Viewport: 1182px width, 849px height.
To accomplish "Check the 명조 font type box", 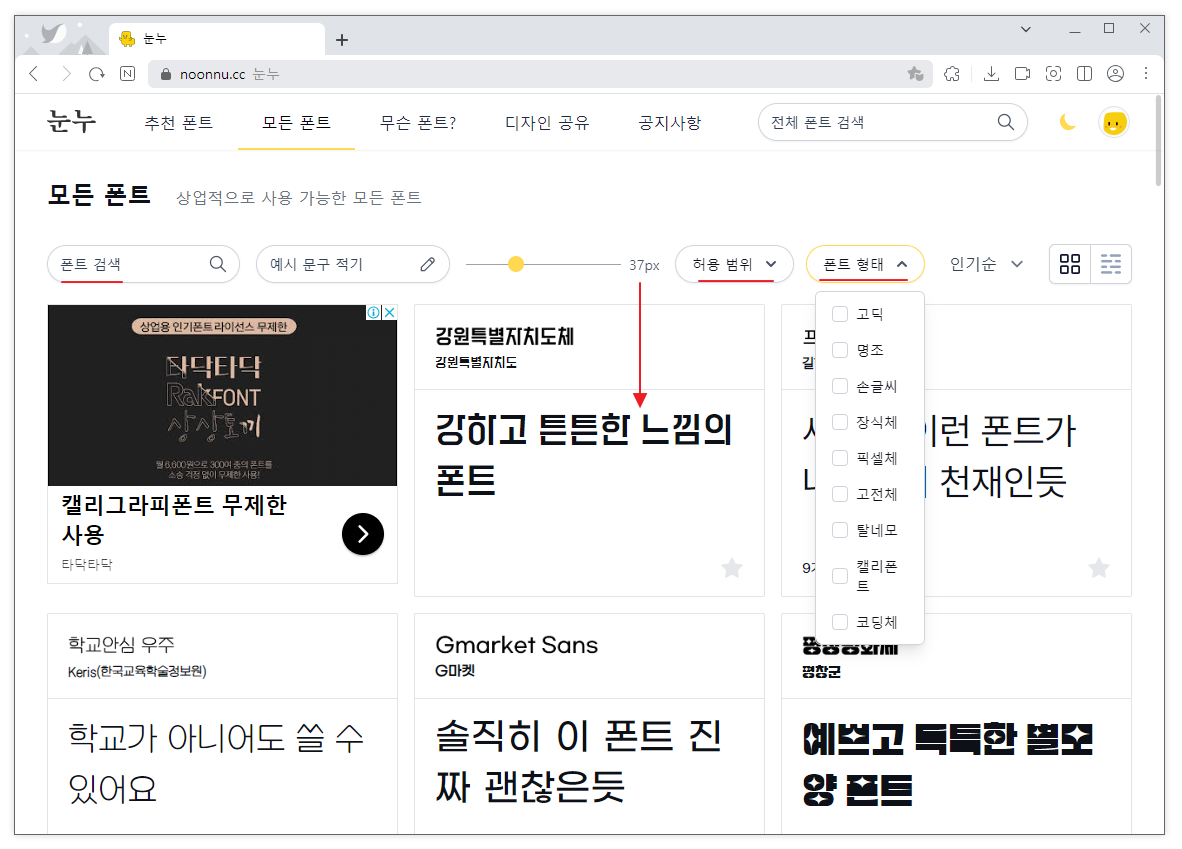I will [x=840, y=350].
